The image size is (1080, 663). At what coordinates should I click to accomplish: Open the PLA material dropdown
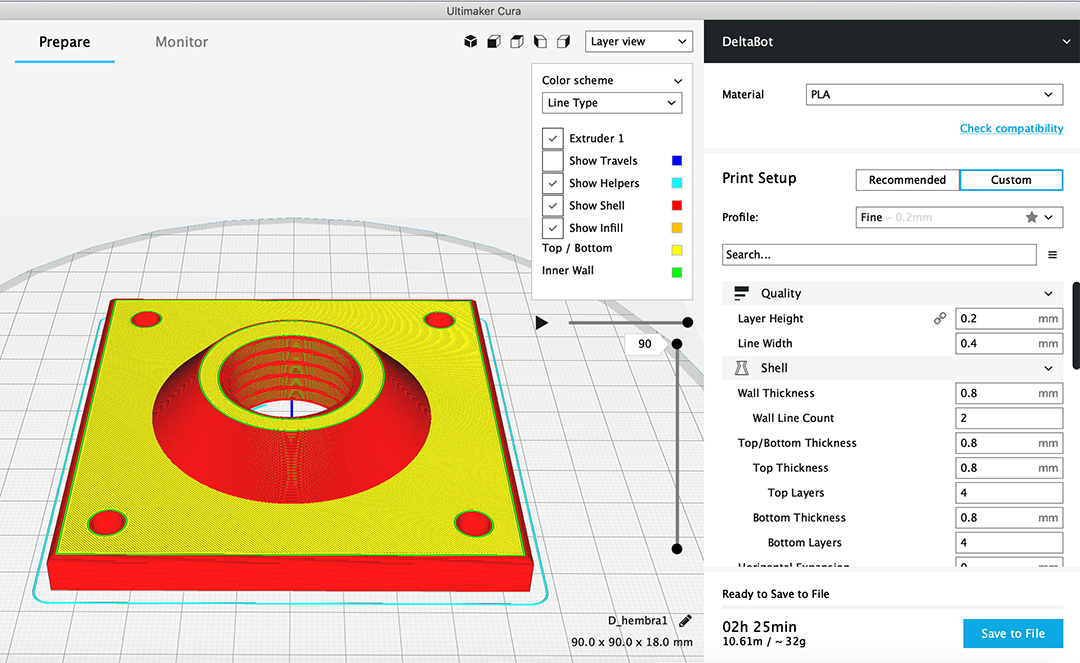click(934, 94)
